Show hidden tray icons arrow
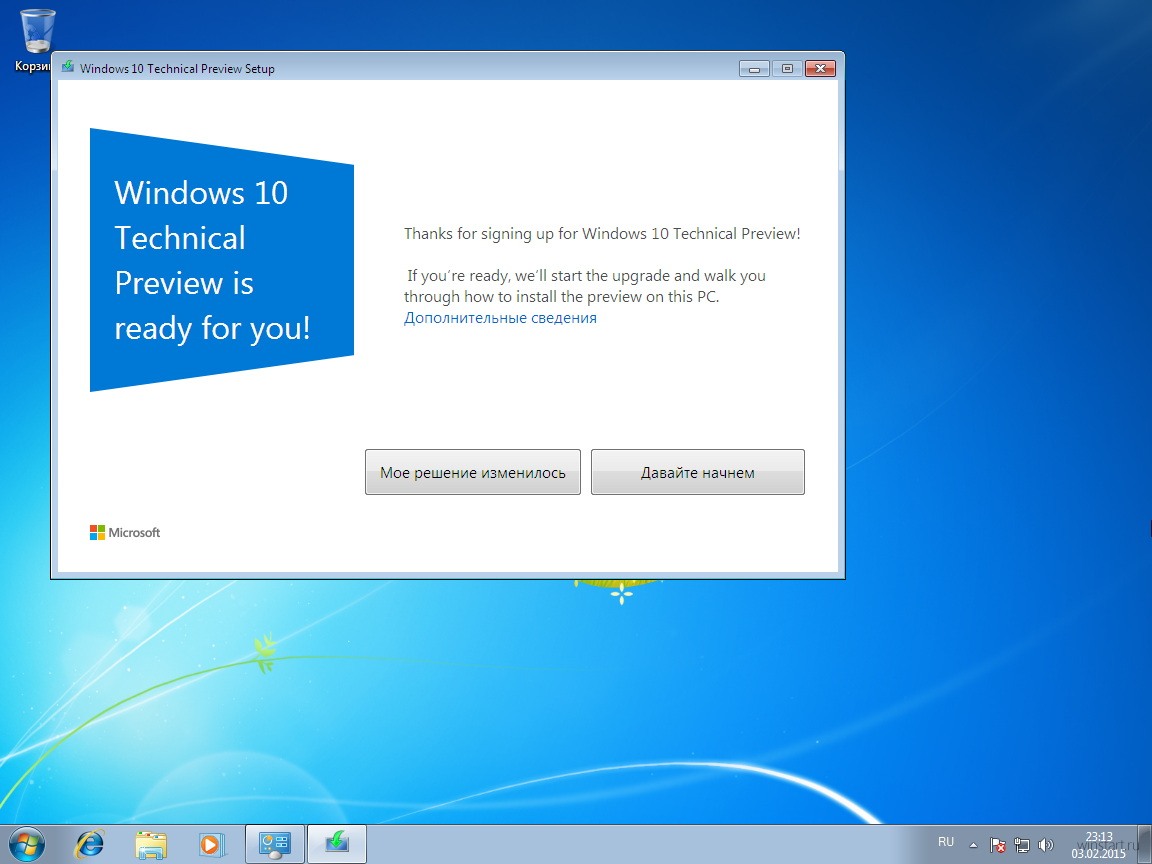Viewport: 1152px width, 864px height. 973,845
